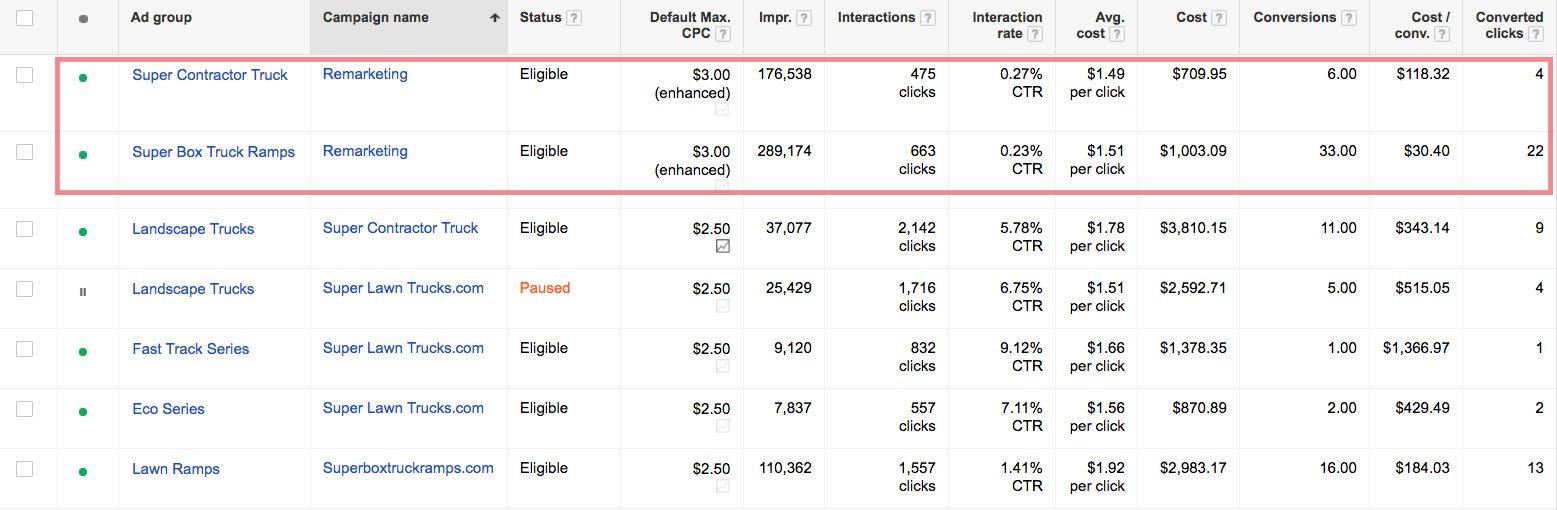Sort by the Campaign name column header
The image size is (1557, 510).
tap(376, 17)
